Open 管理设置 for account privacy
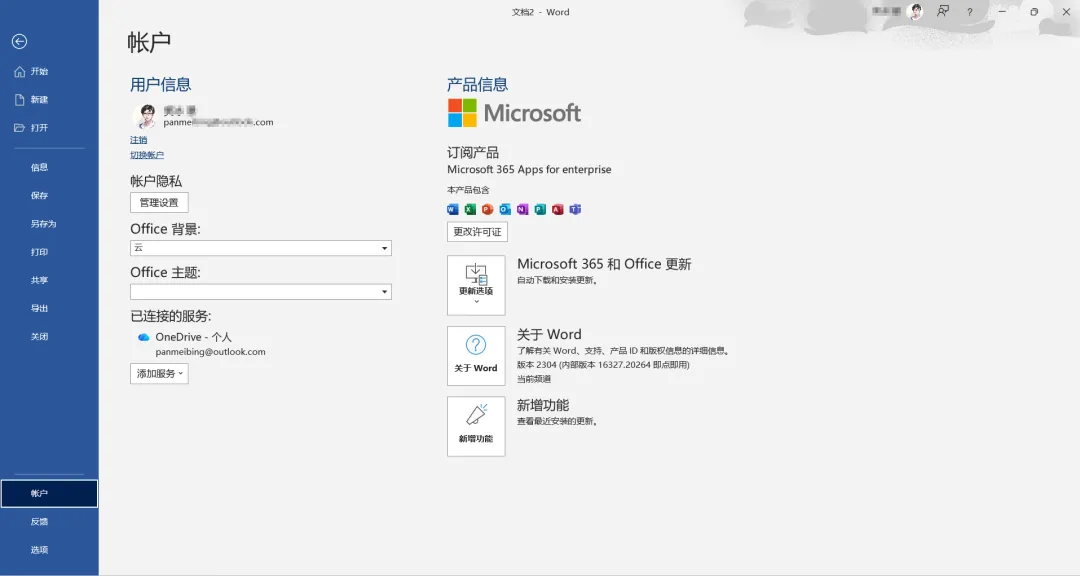The image size is (1080, 576). pyautogui.click(x=159, y=203)
